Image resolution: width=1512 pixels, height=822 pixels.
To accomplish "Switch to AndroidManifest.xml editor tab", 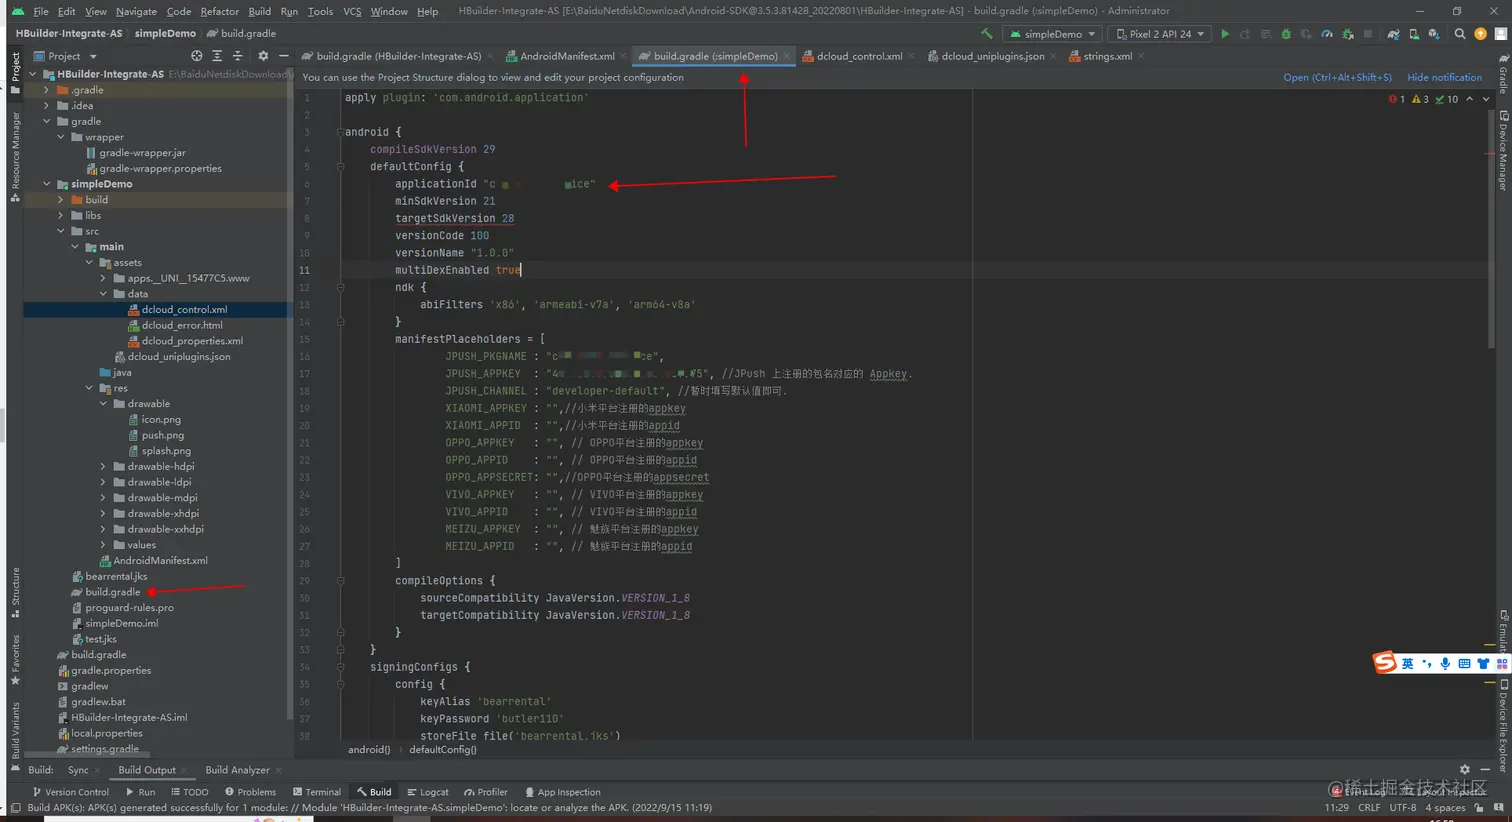I will pyautogui.click(x=566, y=56).
